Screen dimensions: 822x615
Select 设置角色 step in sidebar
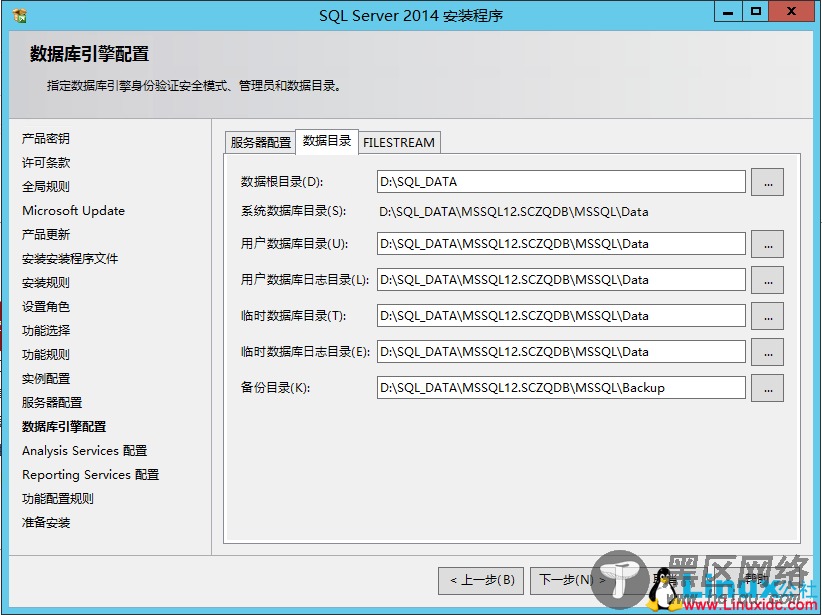[46, 307]
